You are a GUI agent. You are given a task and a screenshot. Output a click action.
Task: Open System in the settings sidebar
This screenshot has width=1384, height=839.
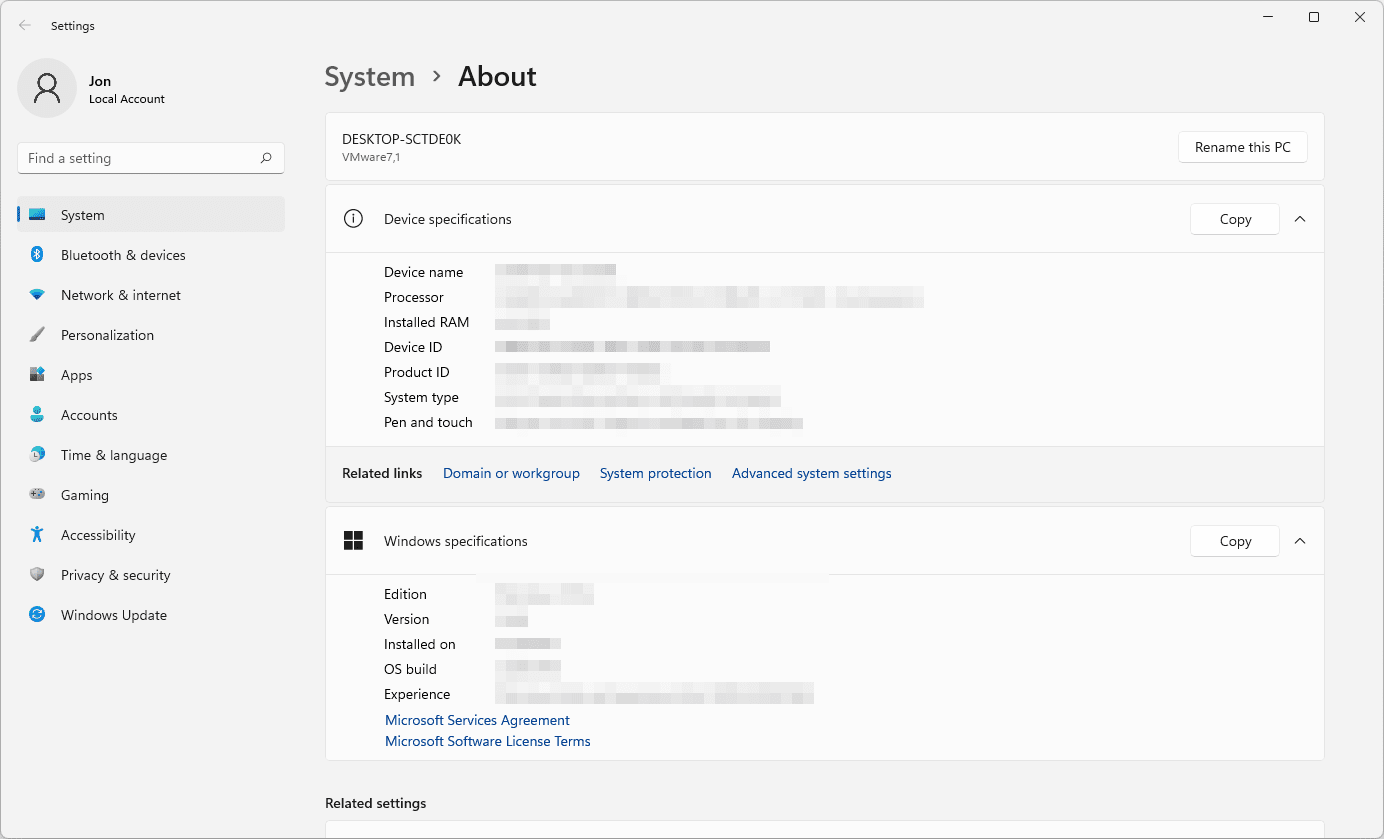(x=151, y=215)
